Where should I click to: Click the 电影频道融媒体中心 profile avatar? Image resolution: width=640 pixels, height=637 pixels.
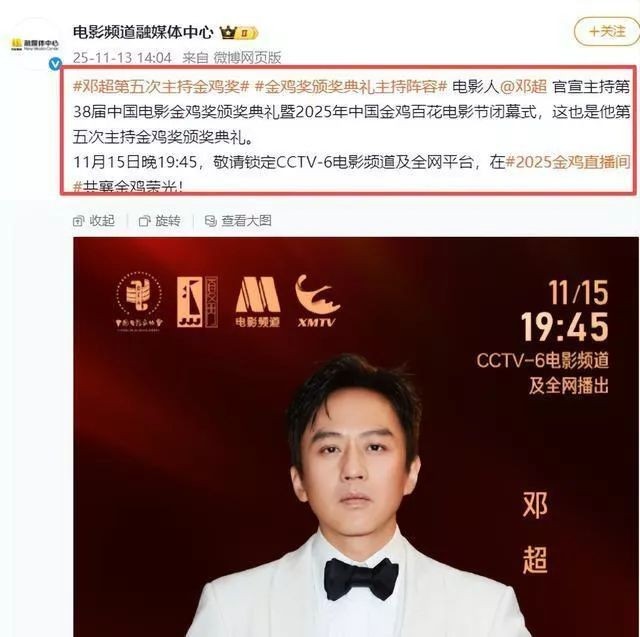(35, 44)
